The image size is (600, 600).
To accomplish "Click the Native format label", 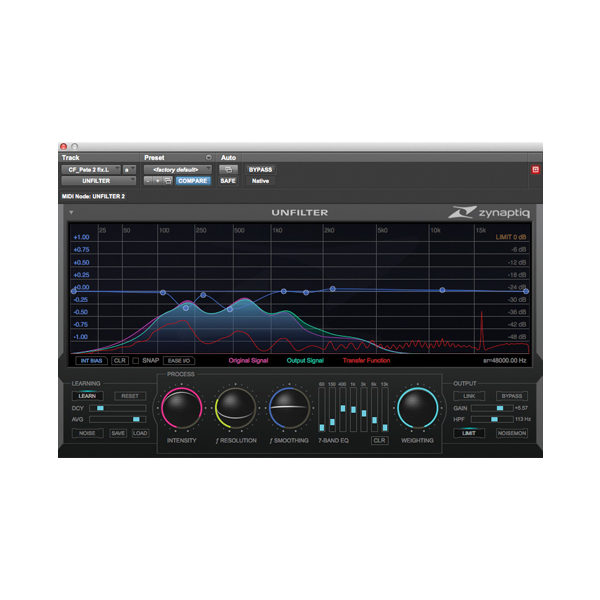I will tap(260, 181).
